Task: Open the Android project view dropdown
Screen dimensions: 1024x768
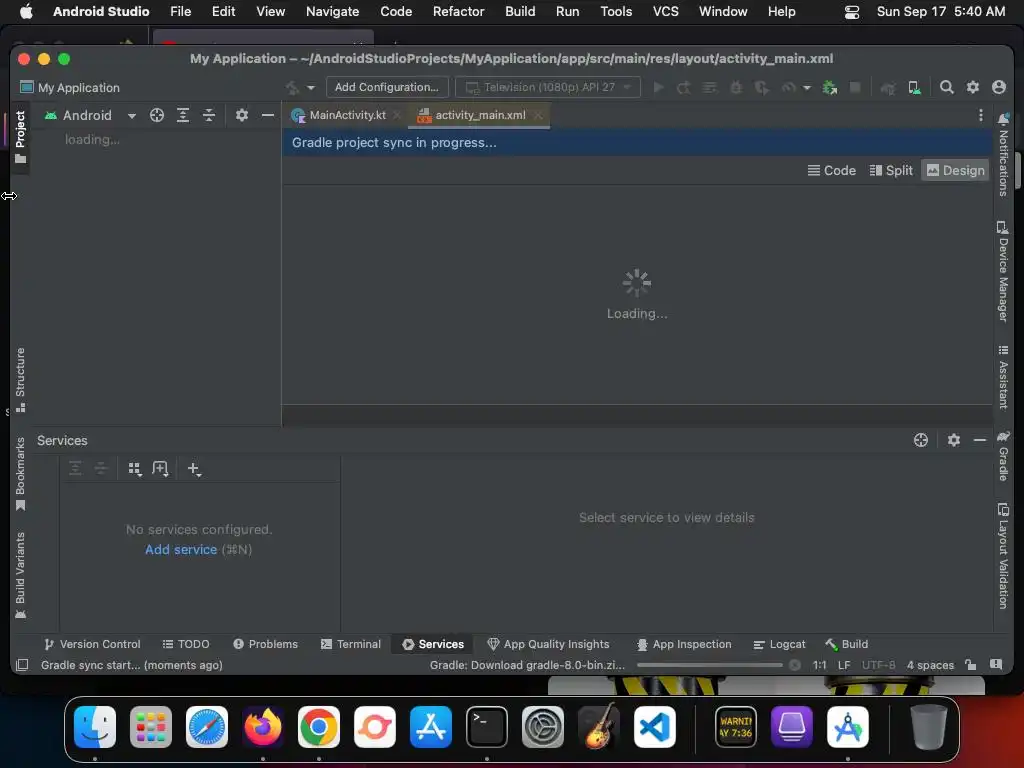Action: coord(89,116)
